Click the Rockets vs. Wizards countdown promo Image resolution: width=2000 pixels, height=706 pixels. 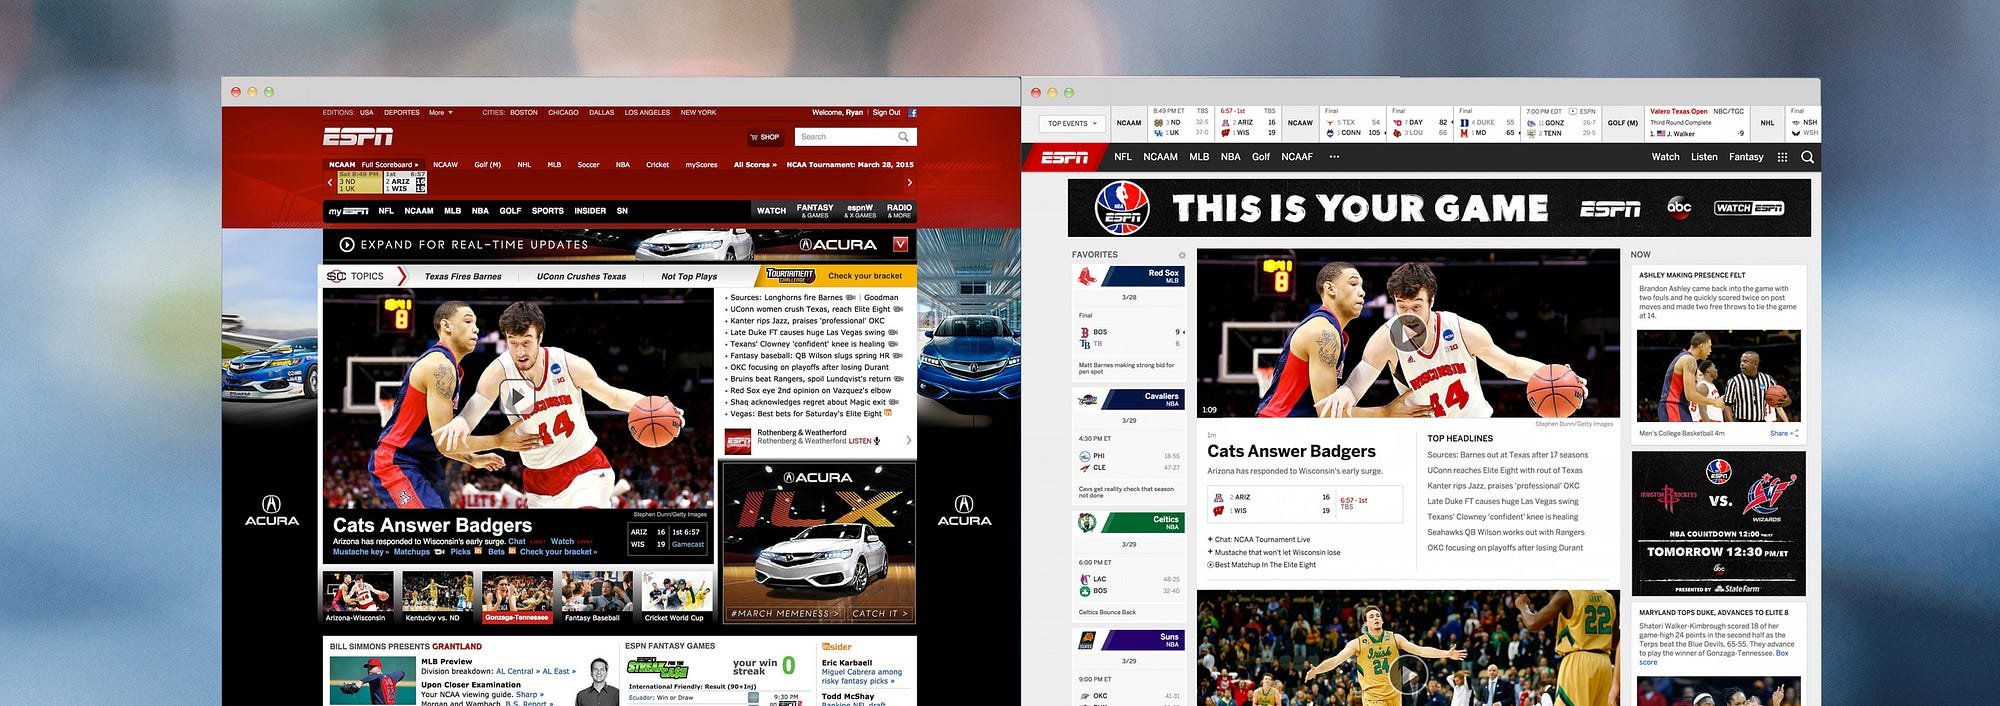pos(1718,524)
